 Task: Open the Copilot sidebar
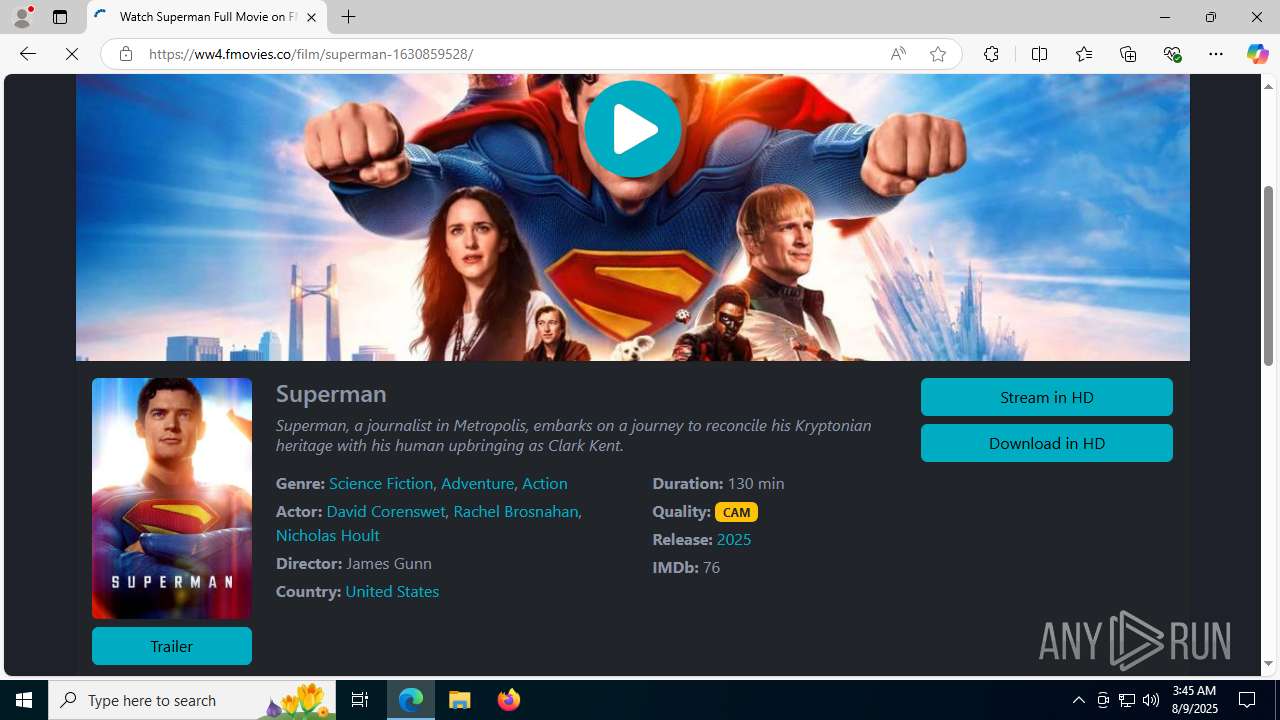1257,54
